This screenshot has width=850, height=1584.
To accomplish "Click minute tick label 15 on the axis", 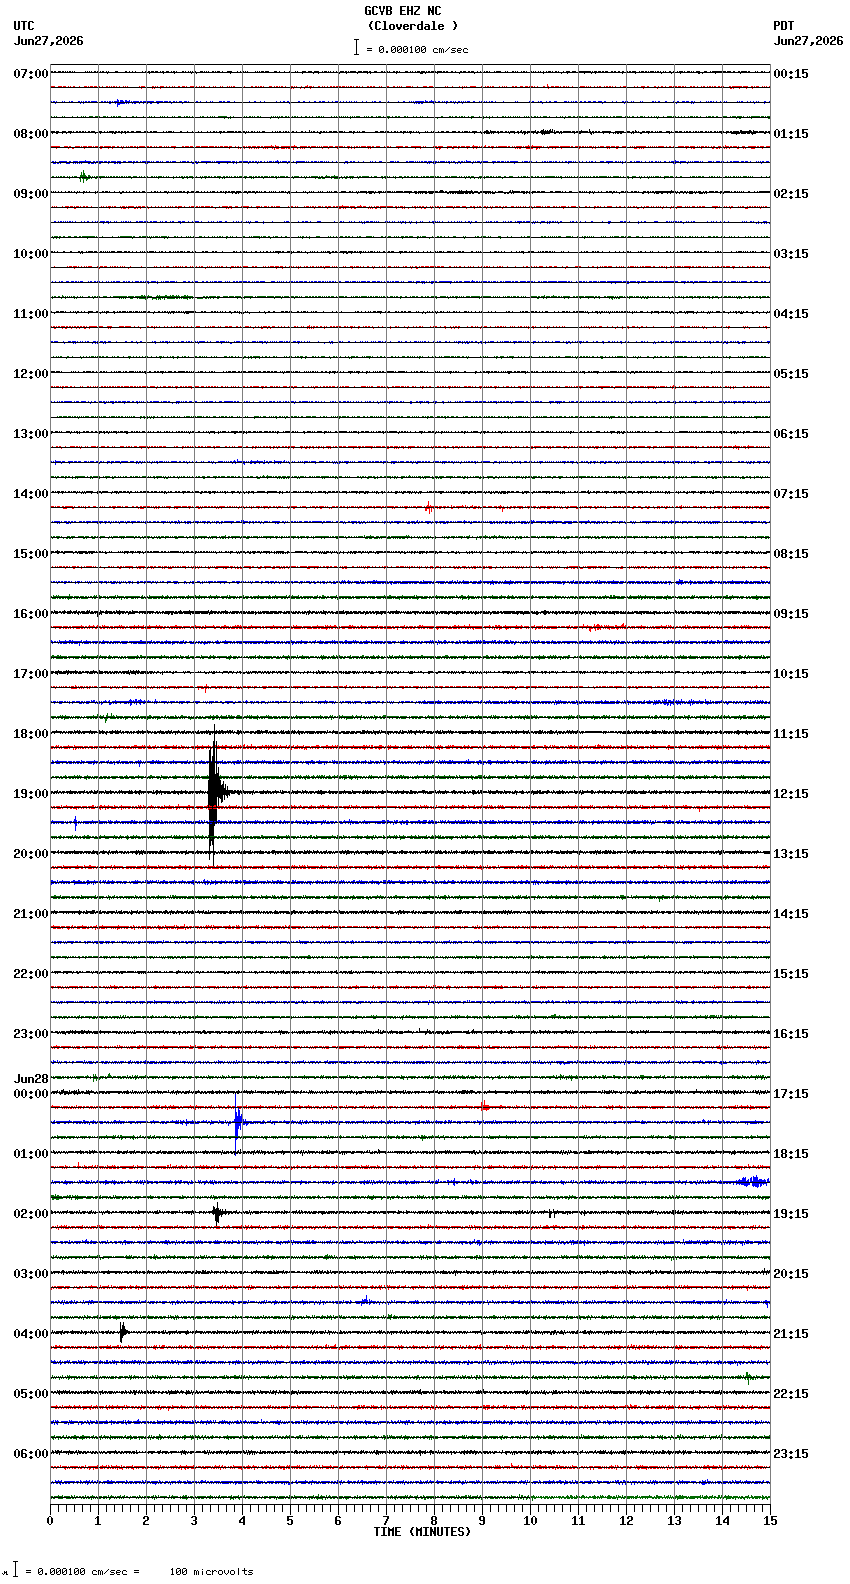I will [770, 1521].
